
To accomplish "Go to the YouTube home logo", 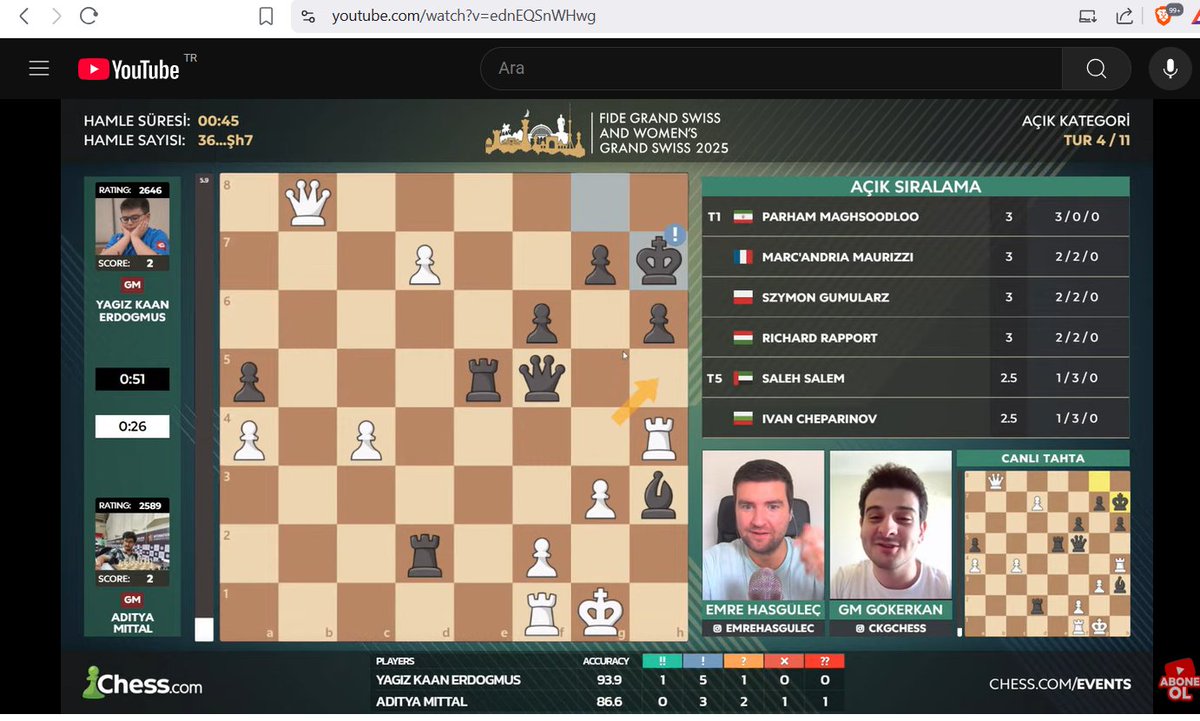I will click(129, 68).
